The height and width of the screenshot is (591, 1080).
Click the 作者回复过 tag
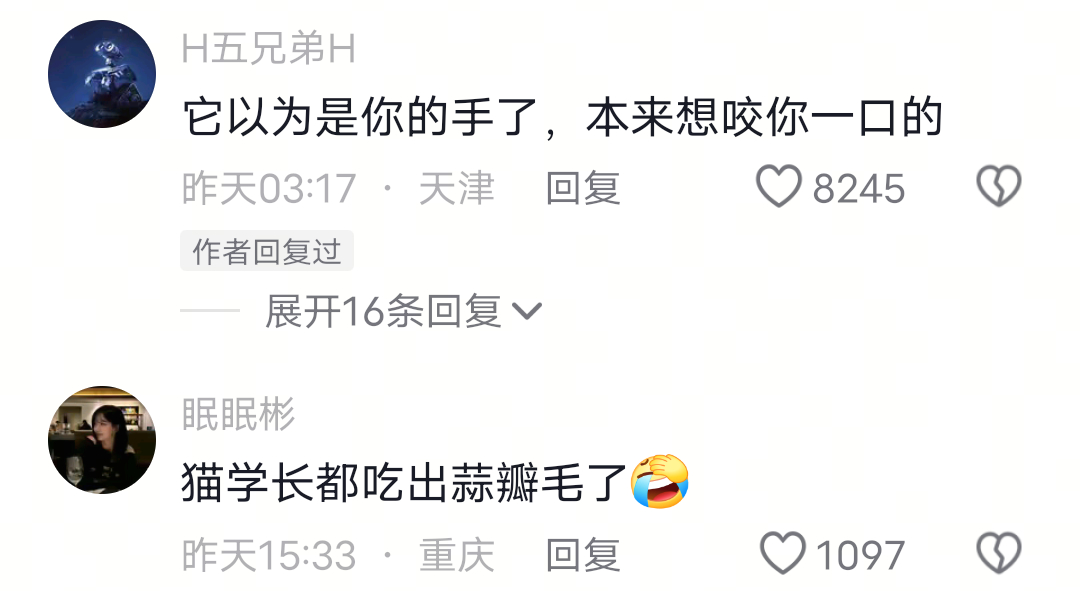click(267, 251)
